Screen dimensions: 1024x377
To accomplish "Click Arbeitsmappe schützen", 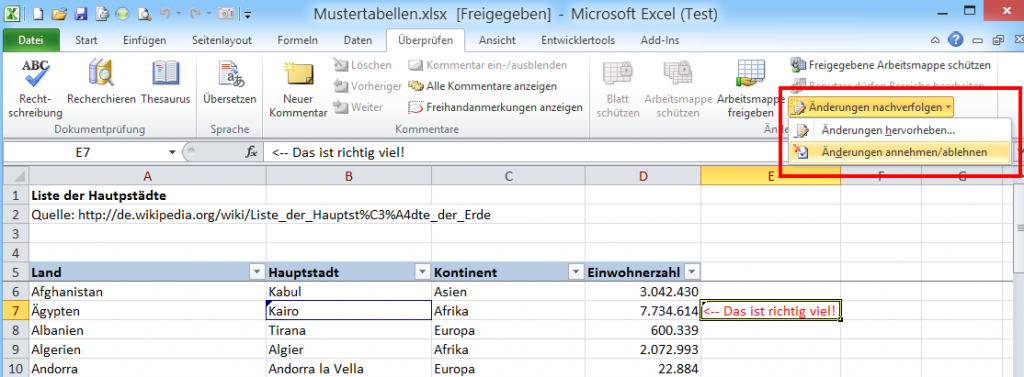I will [677, 90].
